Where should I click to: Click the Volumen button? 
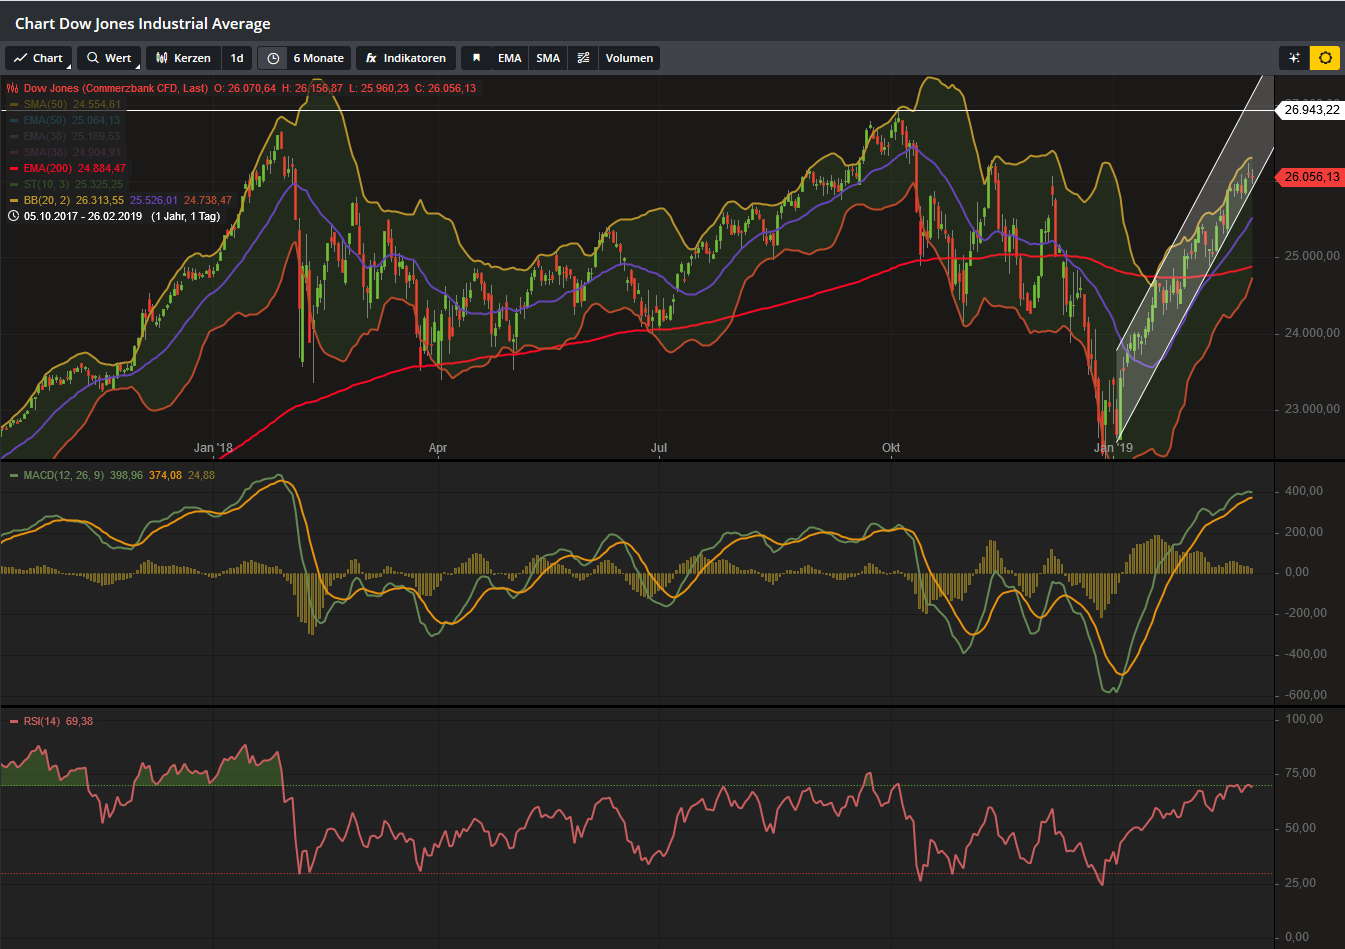(629, 58)
